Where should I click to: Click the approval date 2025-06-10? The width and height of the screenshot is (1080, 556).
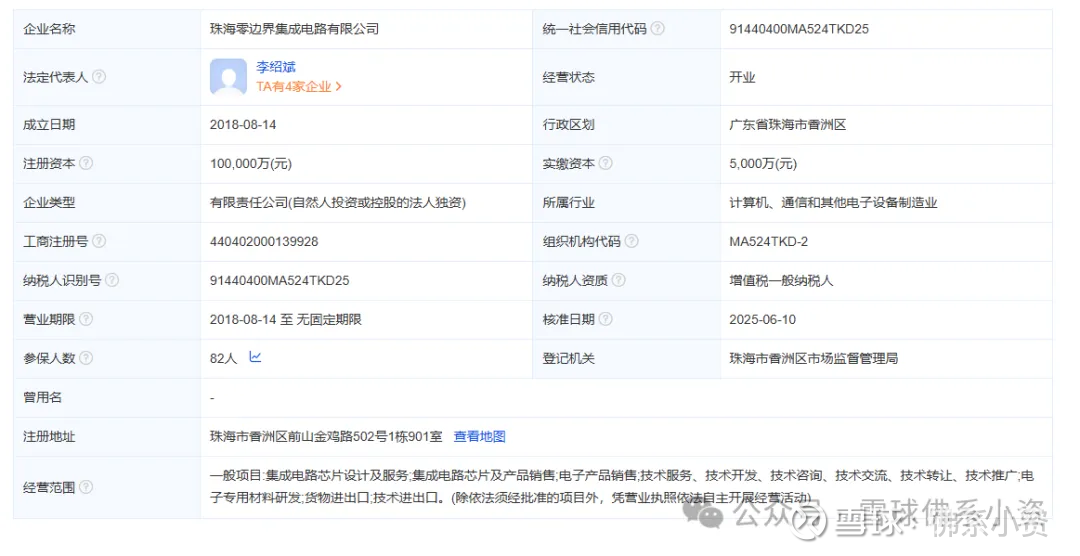[x=762, y=320]
